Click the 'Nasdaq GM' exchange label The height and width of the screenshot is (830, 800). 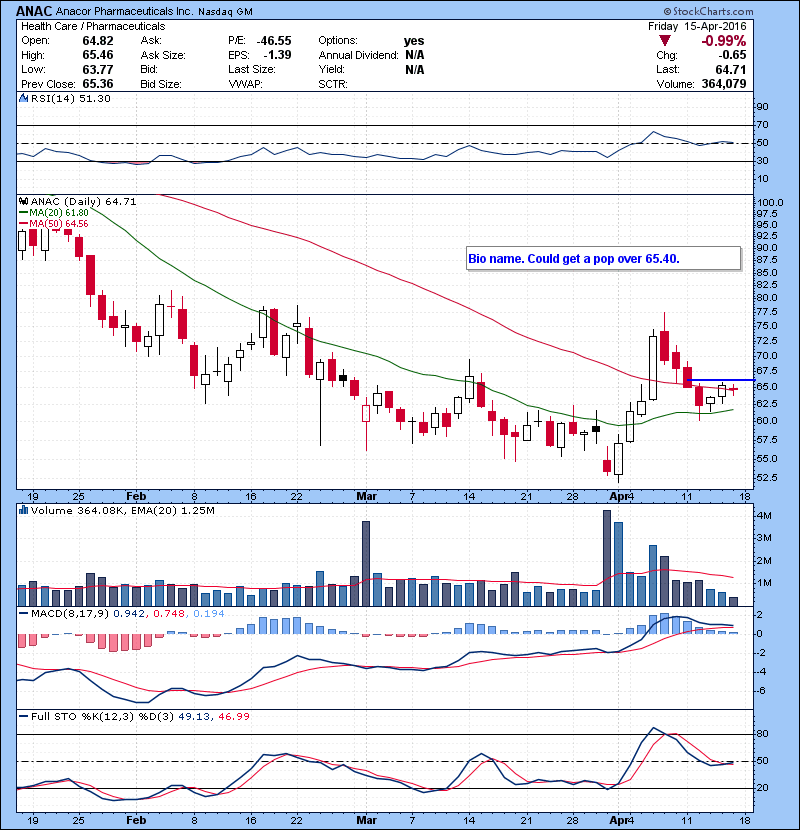(225, 12)
